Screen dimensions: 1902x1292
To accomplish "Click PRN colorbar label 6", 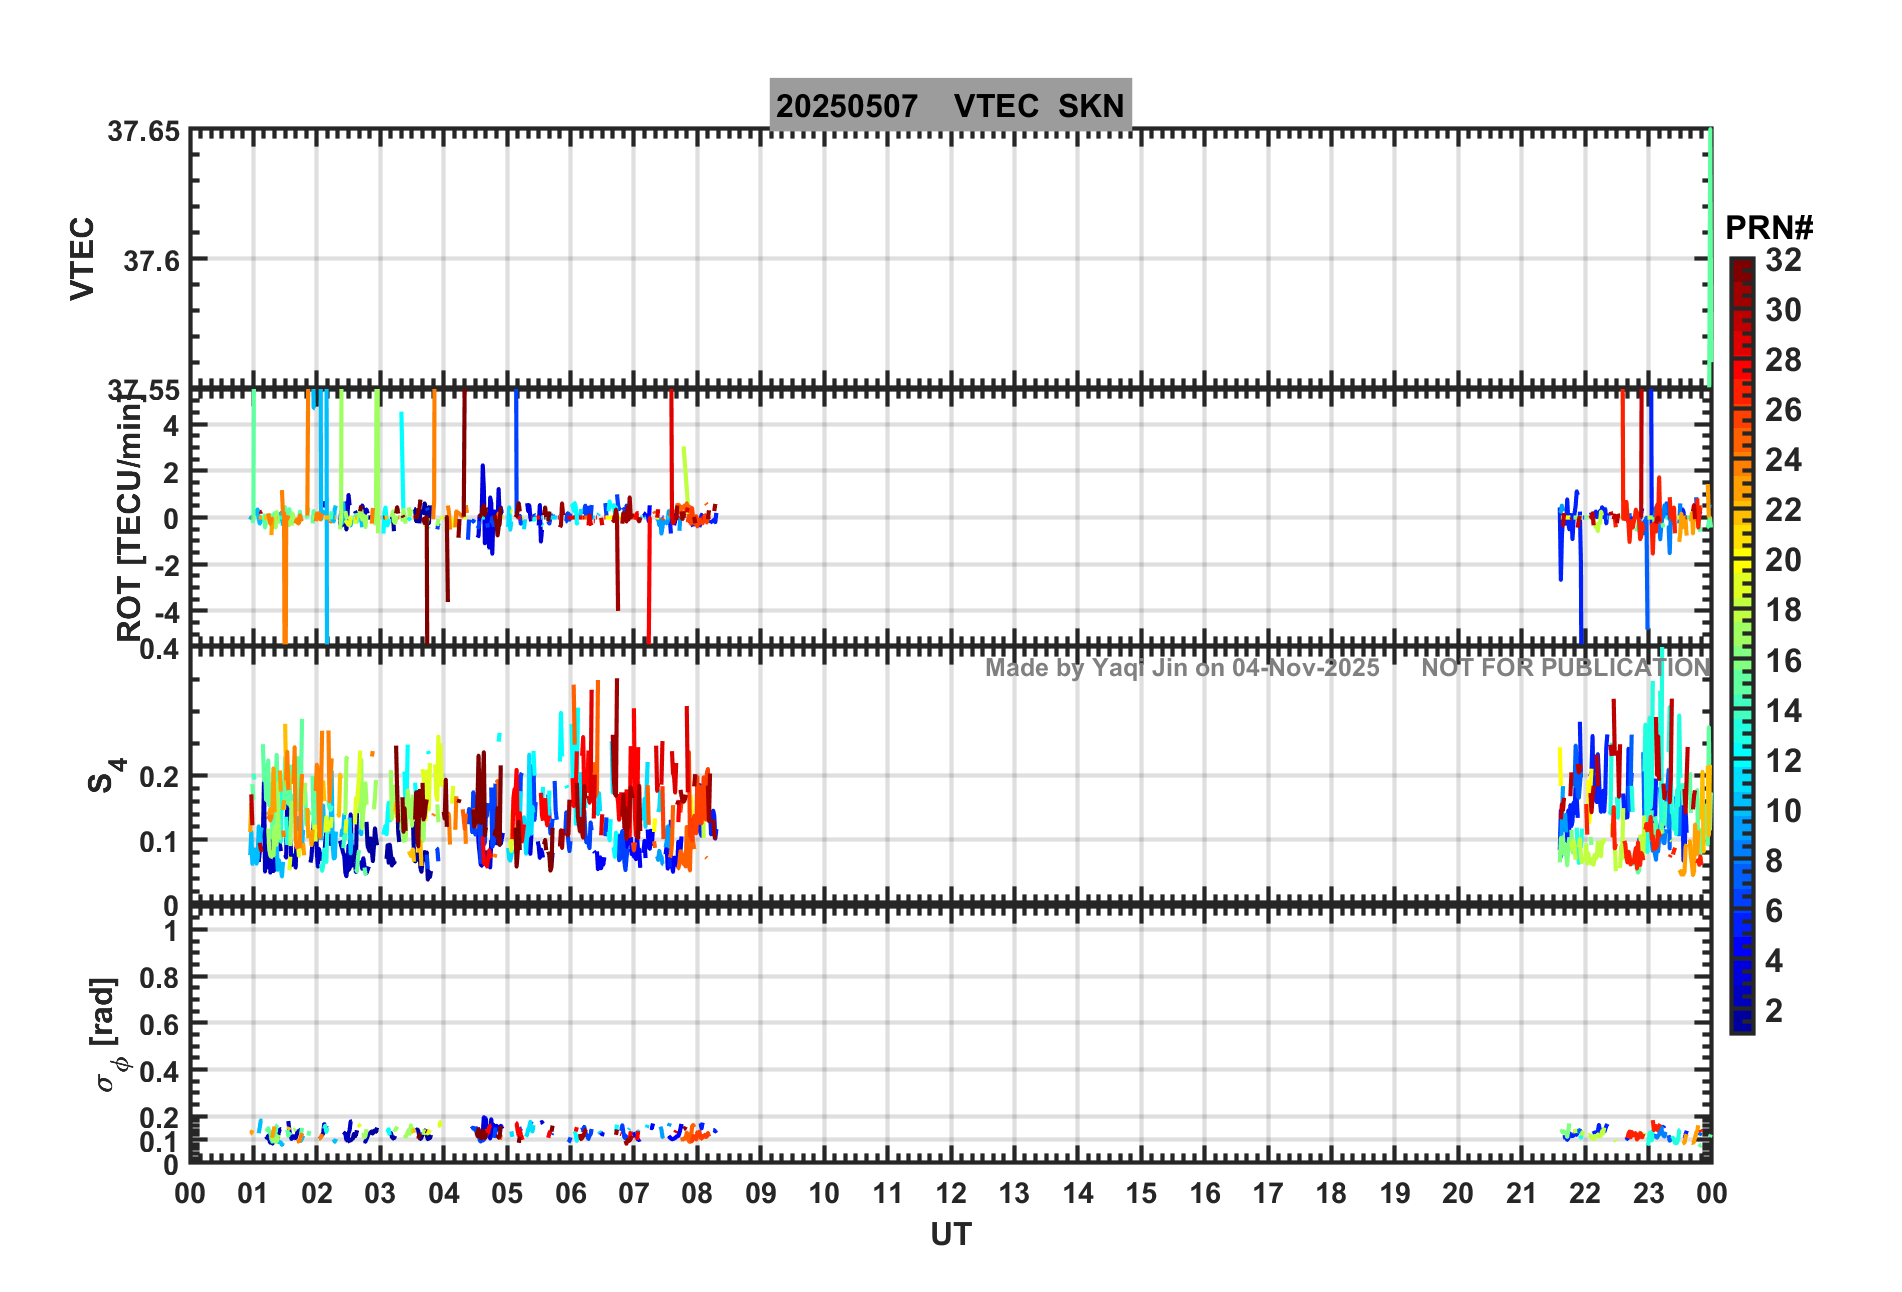I will pyautogui.click(x=1774, y=911).
